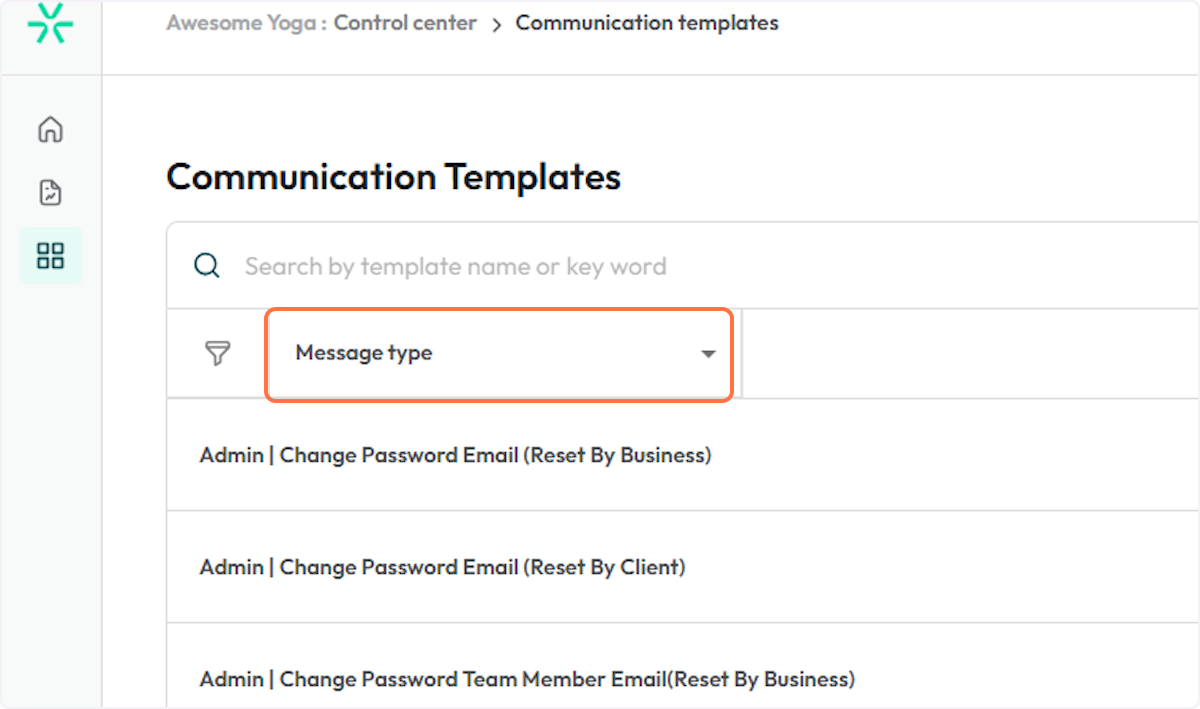Open the Home icon in sidebar
The image size is (1200, 709).
pos(50,129)
